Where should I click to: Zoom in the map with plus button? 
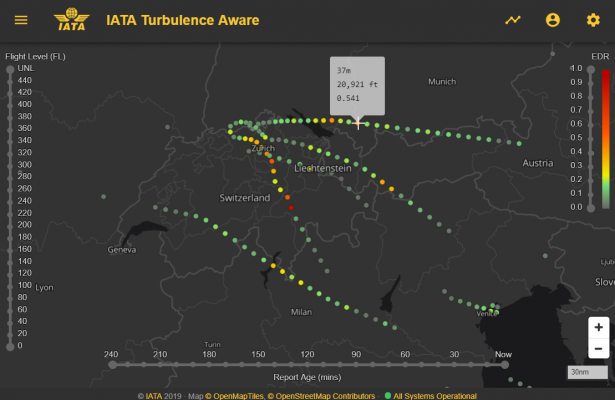click(598, 327)
